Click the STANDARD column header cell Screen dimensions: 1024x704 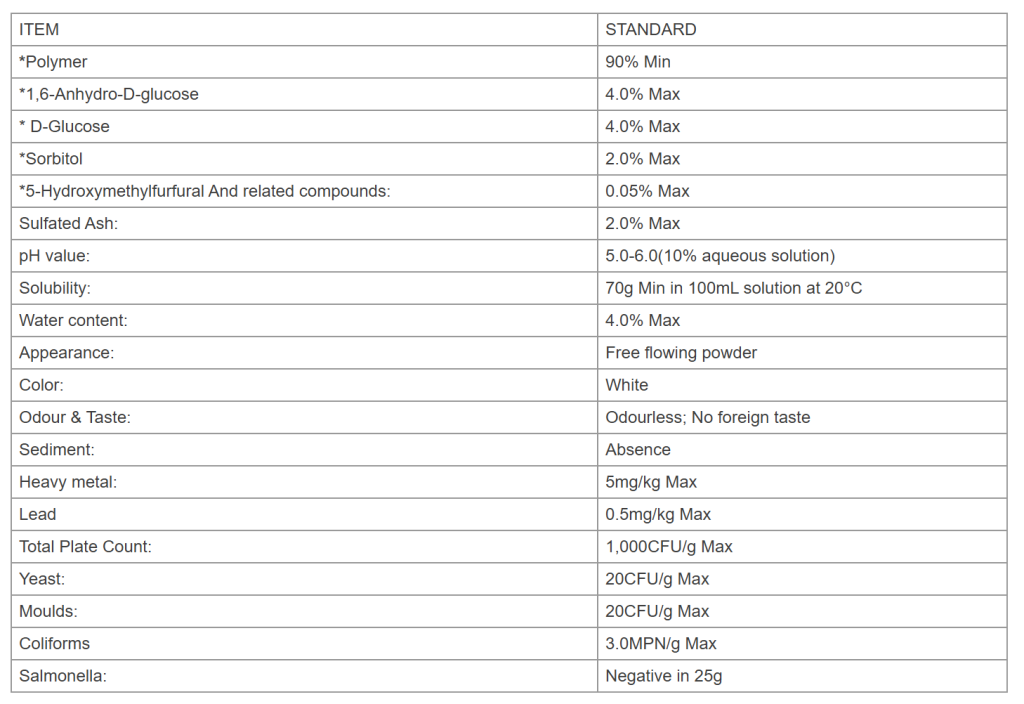tap(802, 29)
